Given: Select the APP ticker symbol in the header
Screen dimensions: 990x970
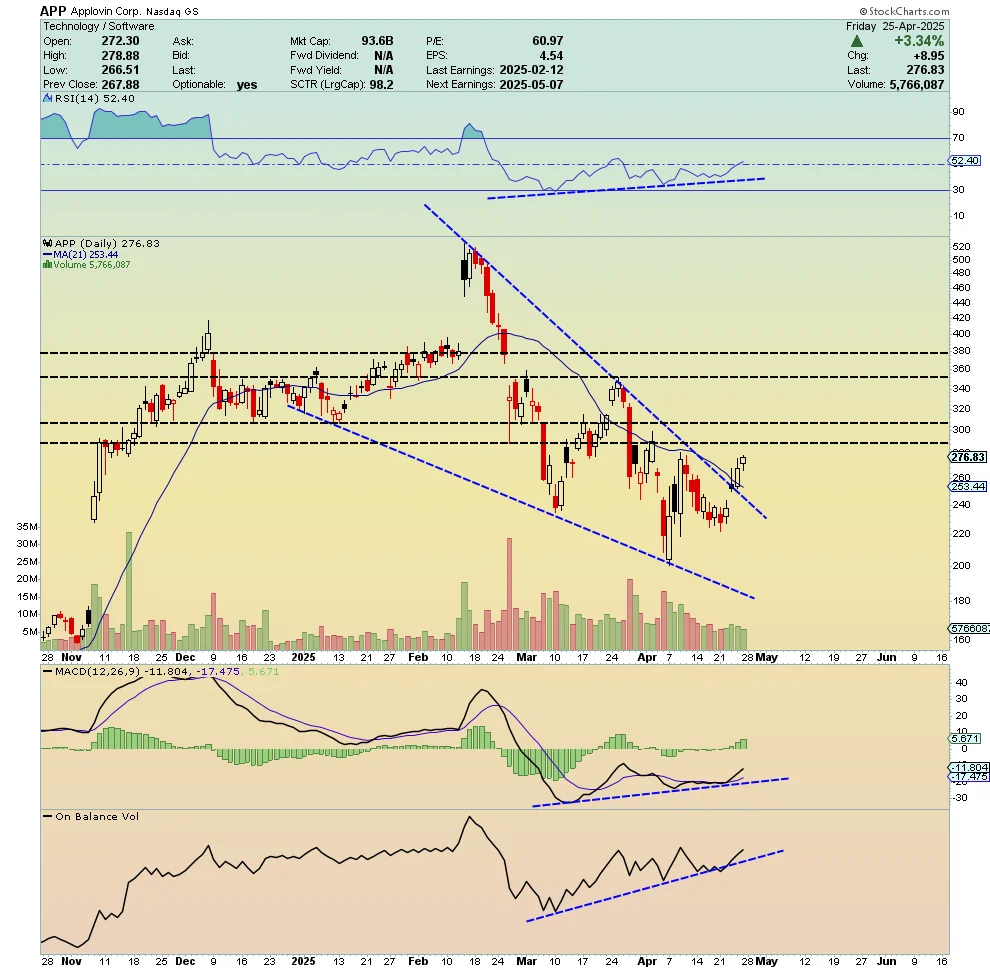Looking at the screenshot, I should [53, 11].
